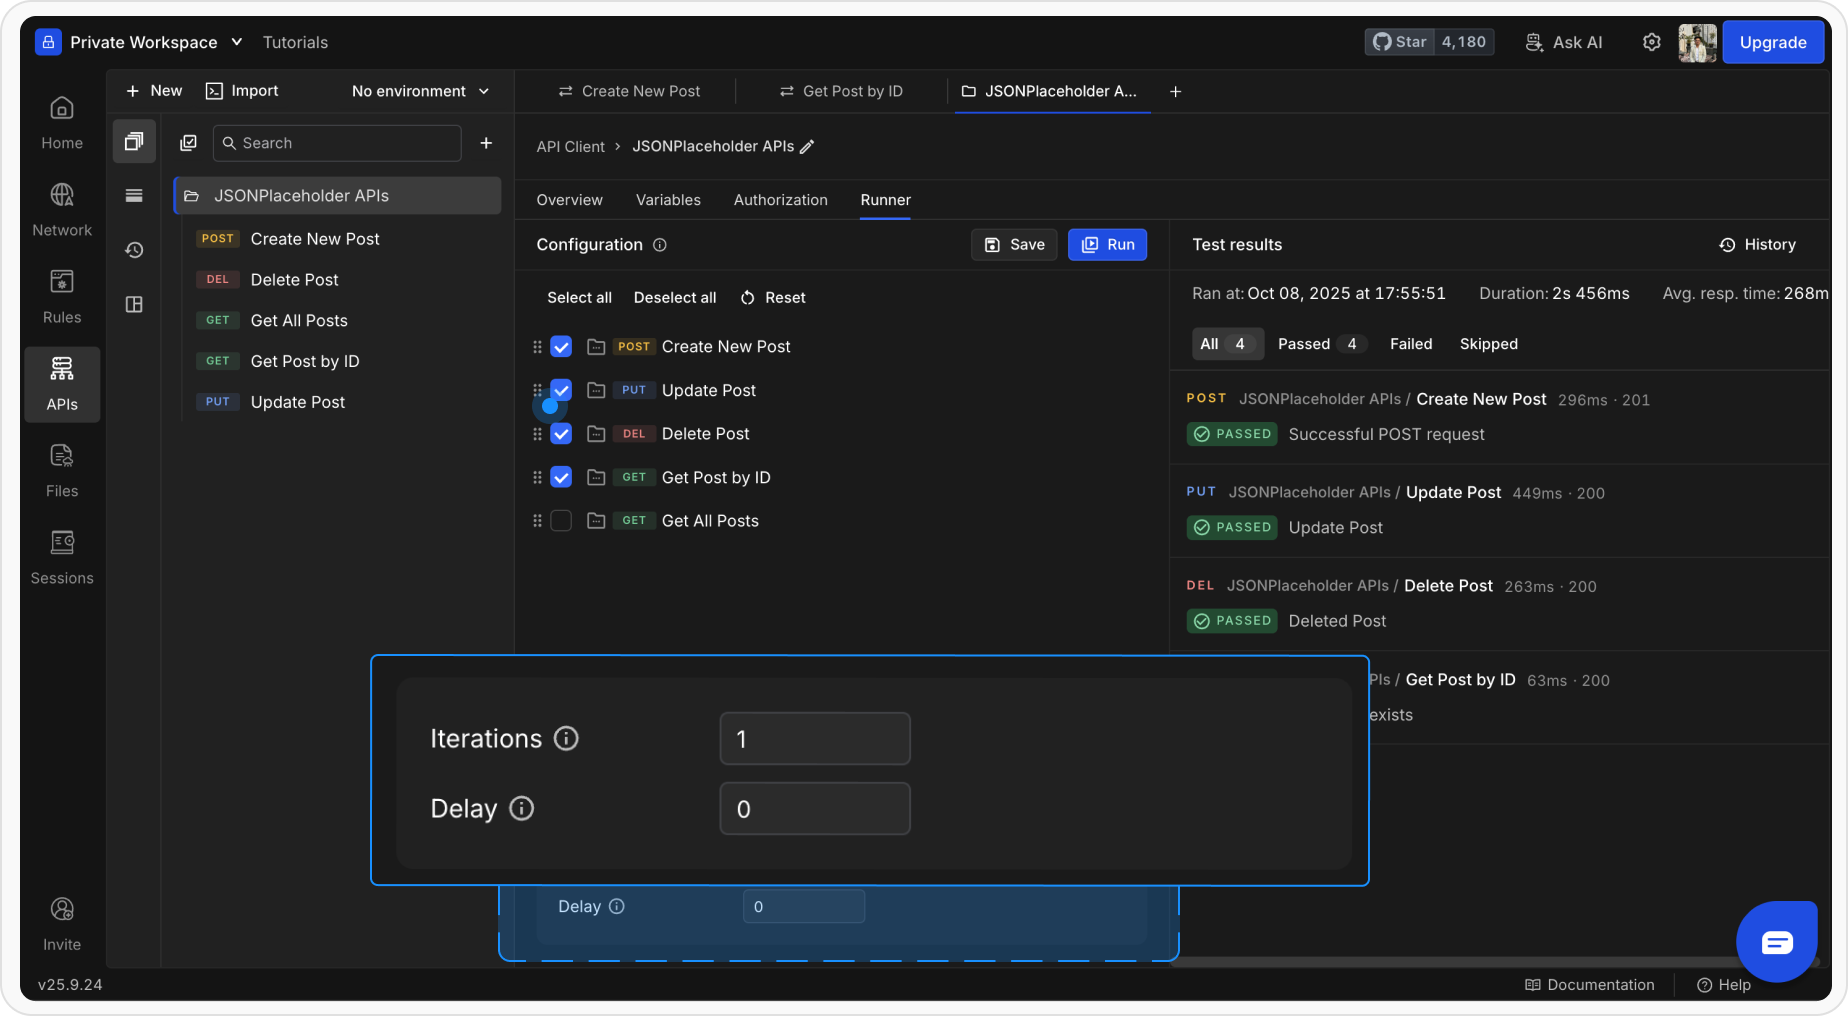The image size is (1848, 1016).
Task: Open the Sessions section
Action: tap(61, 557)
